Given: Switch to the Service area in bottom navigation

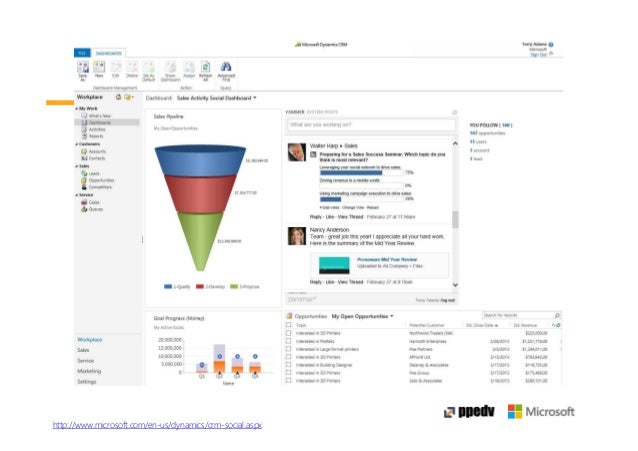Looking at the screenshot, I should tap(85, 361).
